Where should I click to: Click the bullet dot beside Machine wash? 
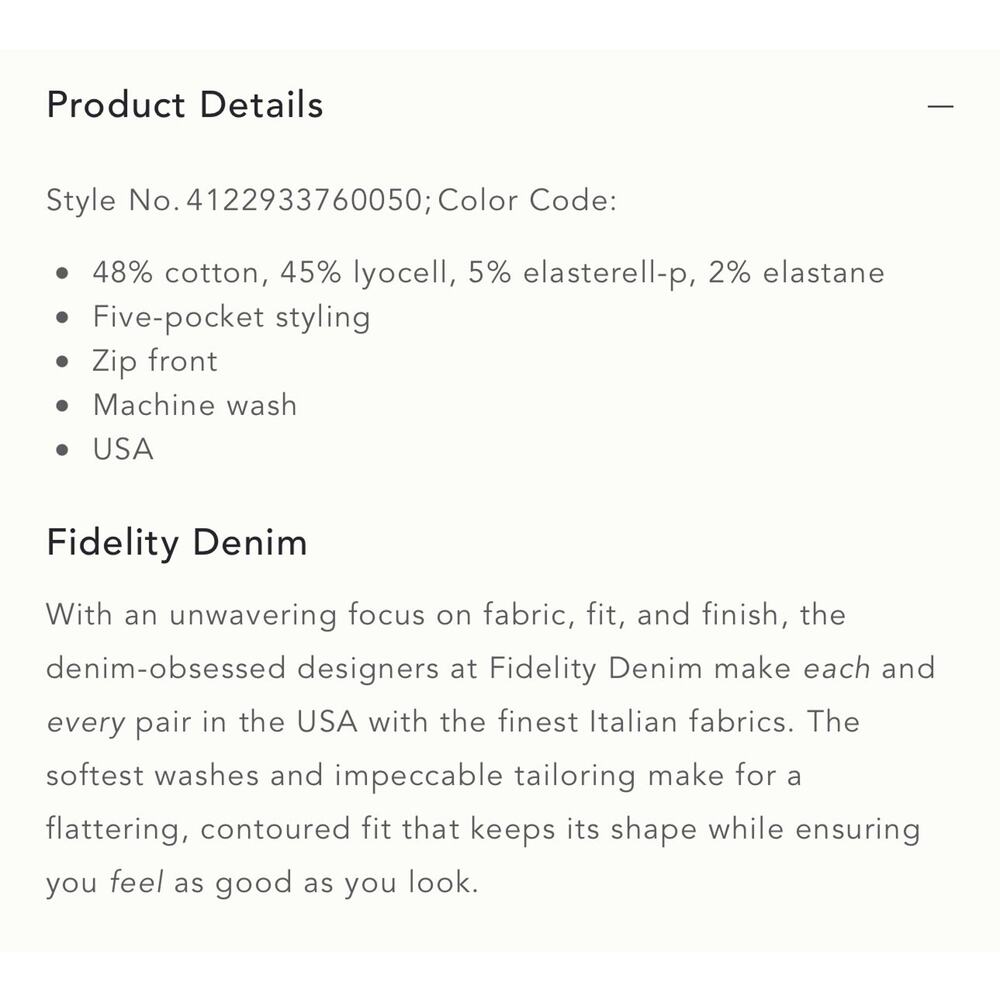[62, 406]
